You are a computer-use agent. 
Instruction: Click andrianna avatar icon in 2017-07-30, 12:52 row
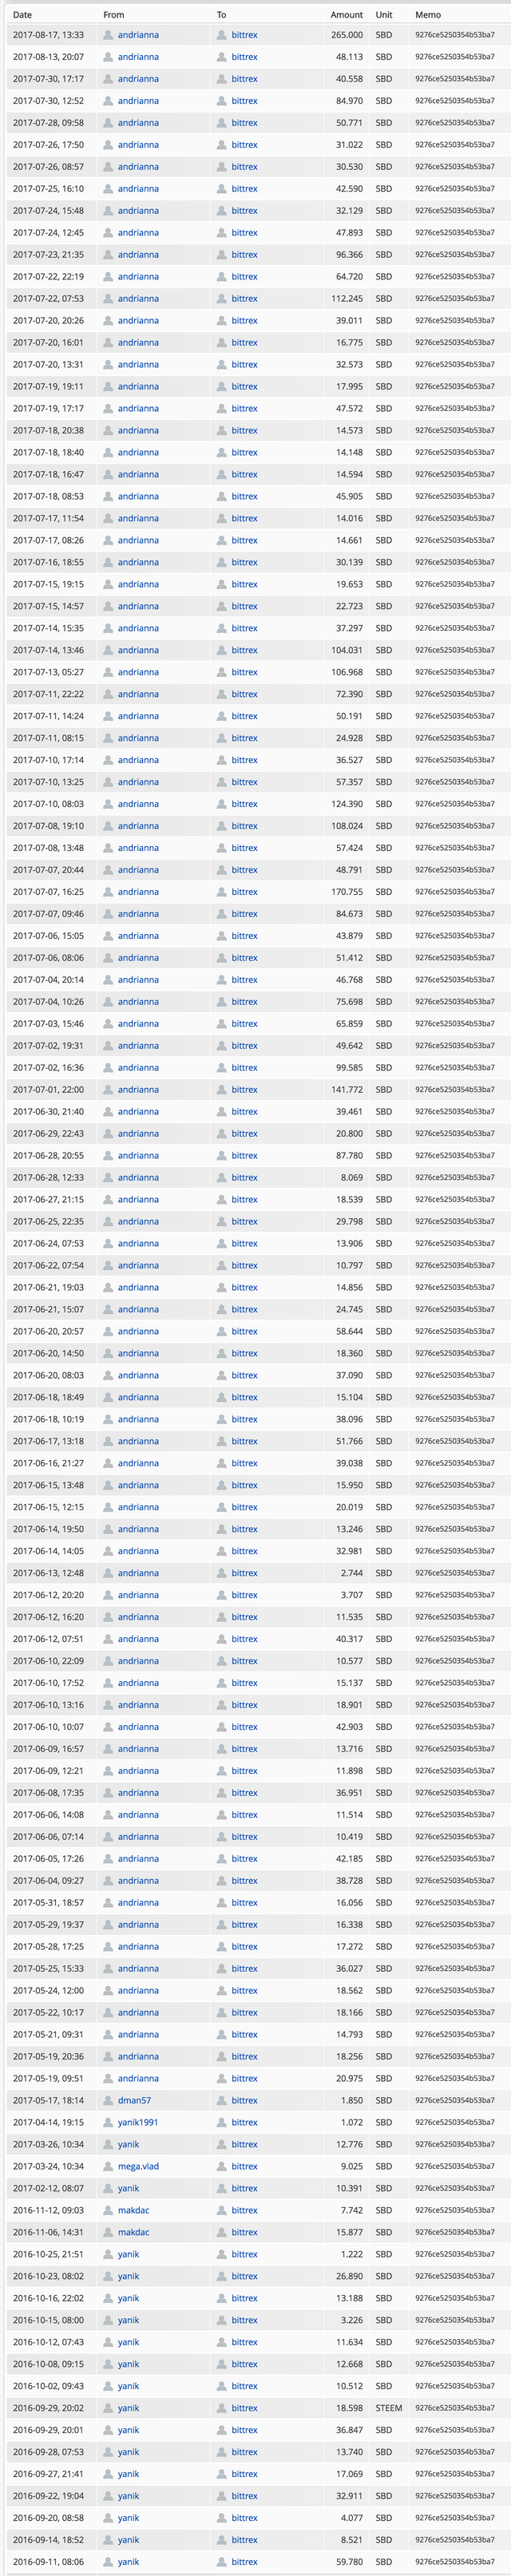108,101
